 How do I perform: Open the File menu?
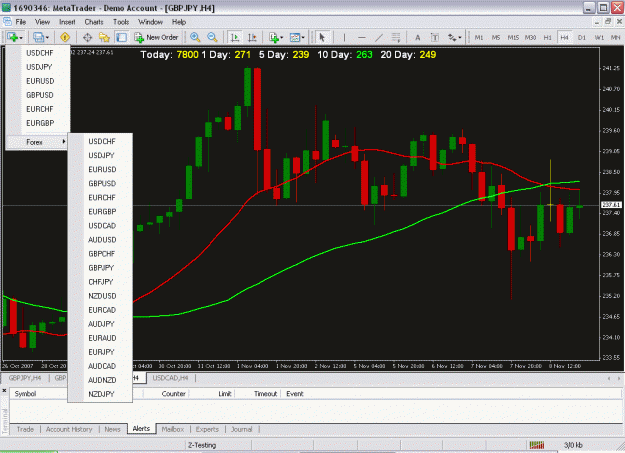coord(21,22)
